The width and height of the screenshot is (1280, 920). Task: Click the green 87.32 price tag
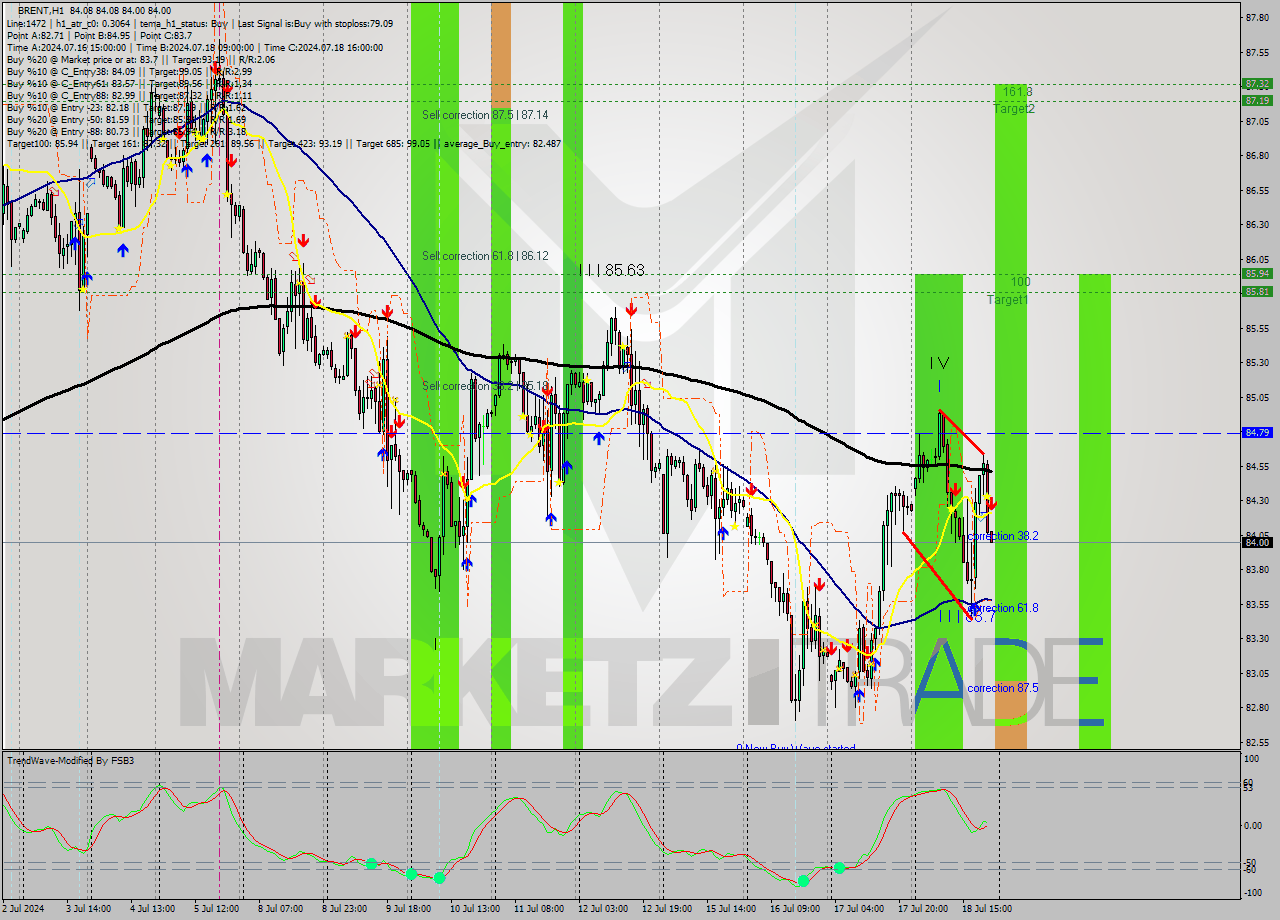pyautogui.click(x=1256, y=84)
